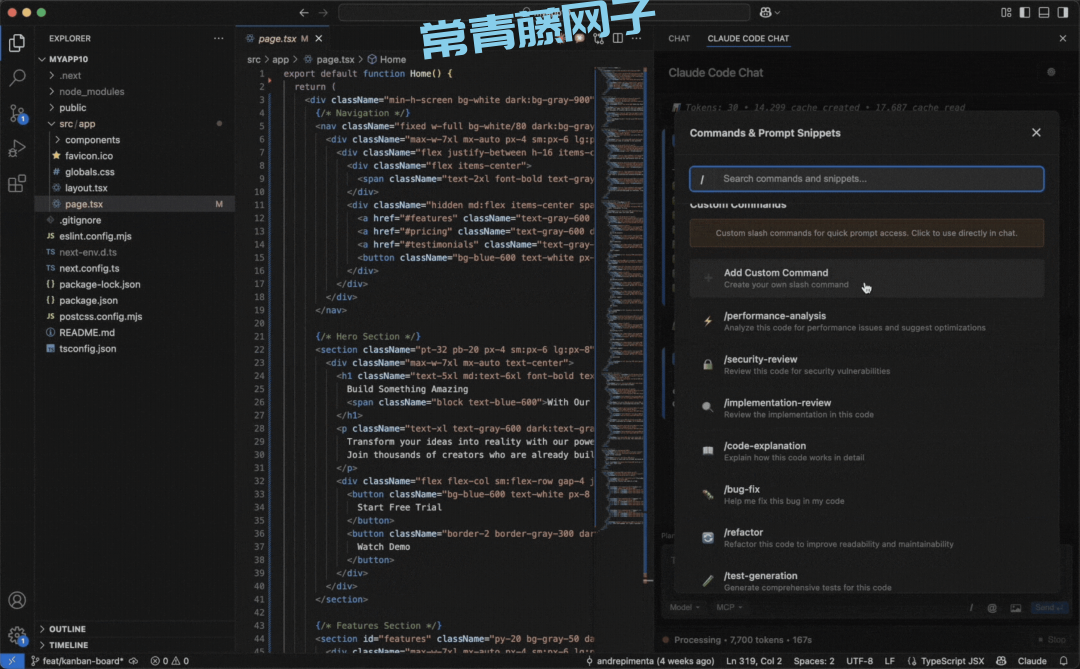Open the Extensions view

(x=17, y=184)
